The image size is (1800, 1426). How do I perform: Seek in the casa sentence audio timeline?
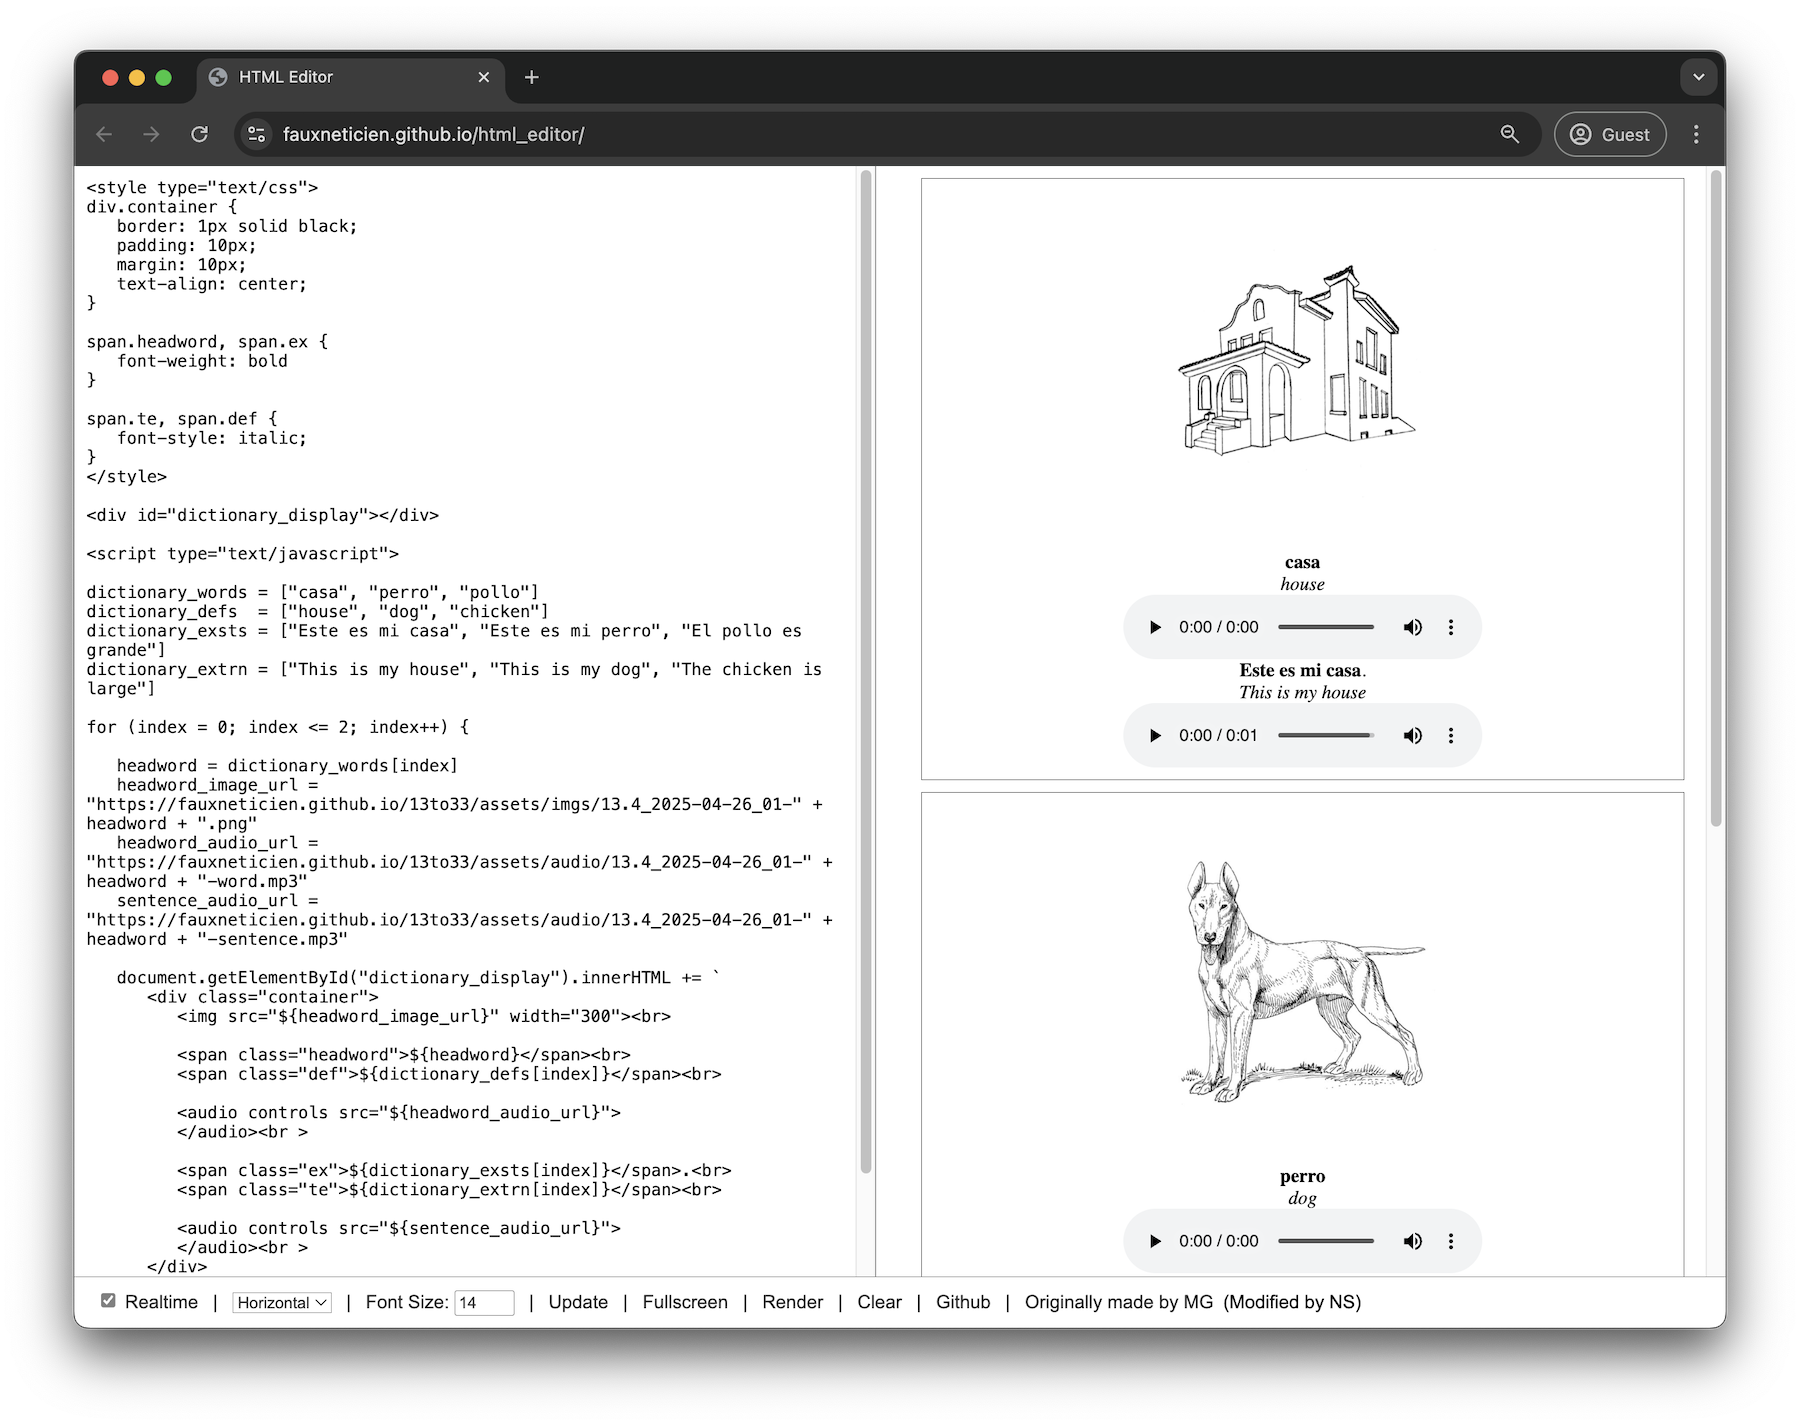point(1326,735)
